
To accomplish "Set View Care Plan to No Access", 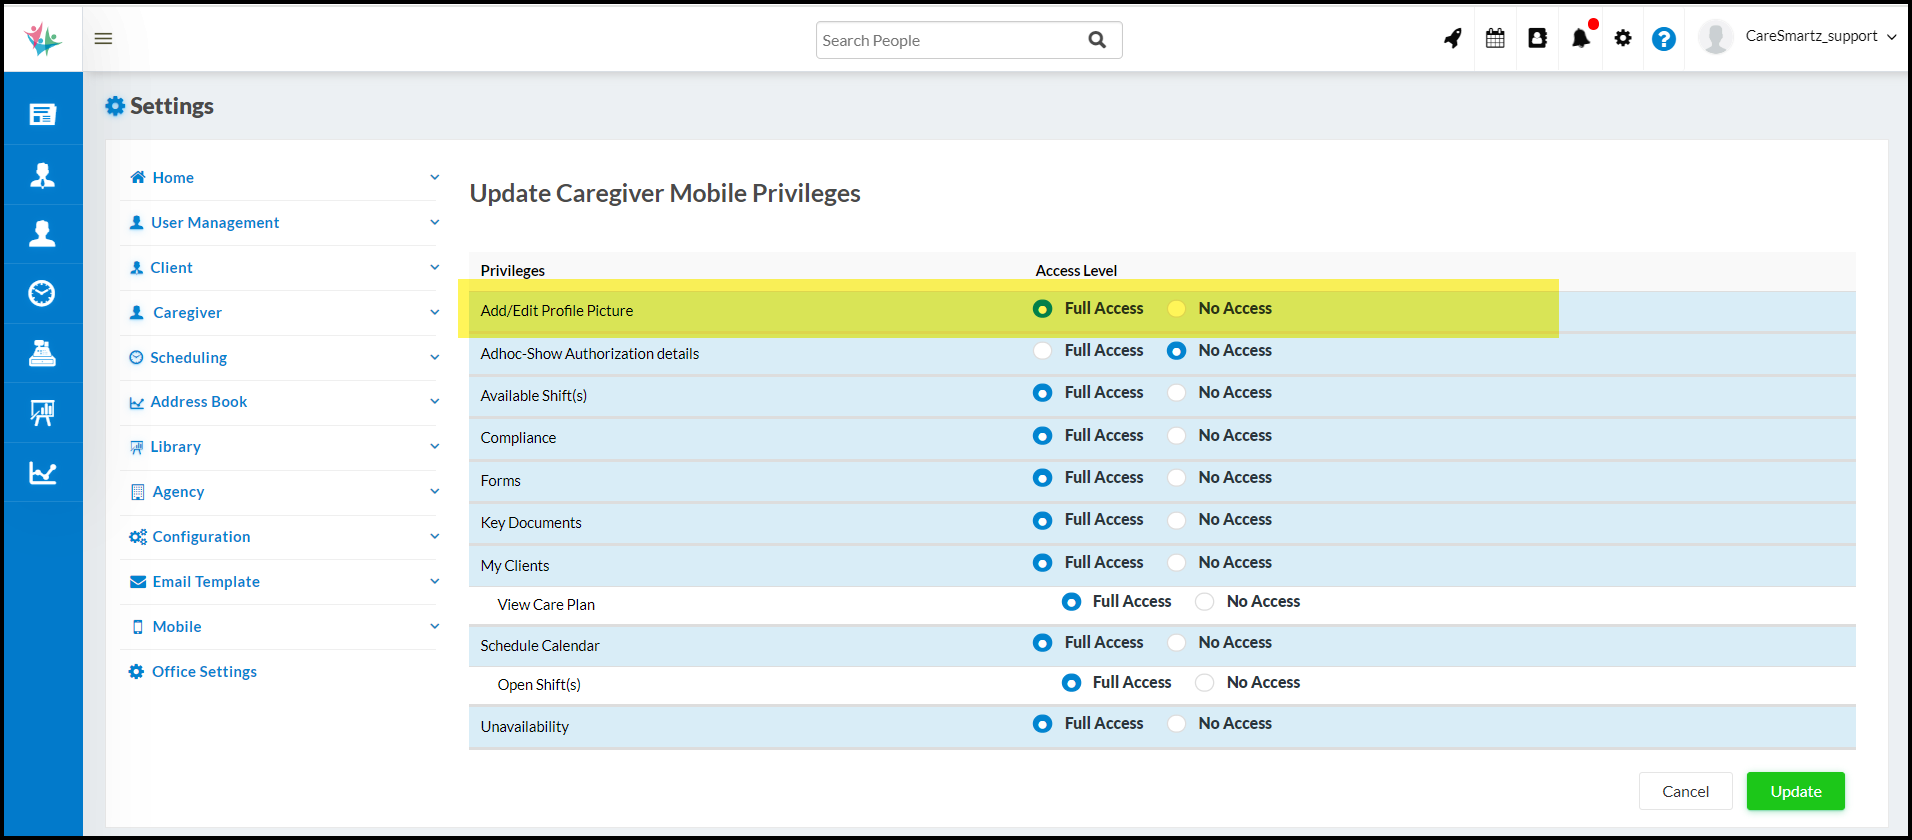I will [x=1205, y=602].
